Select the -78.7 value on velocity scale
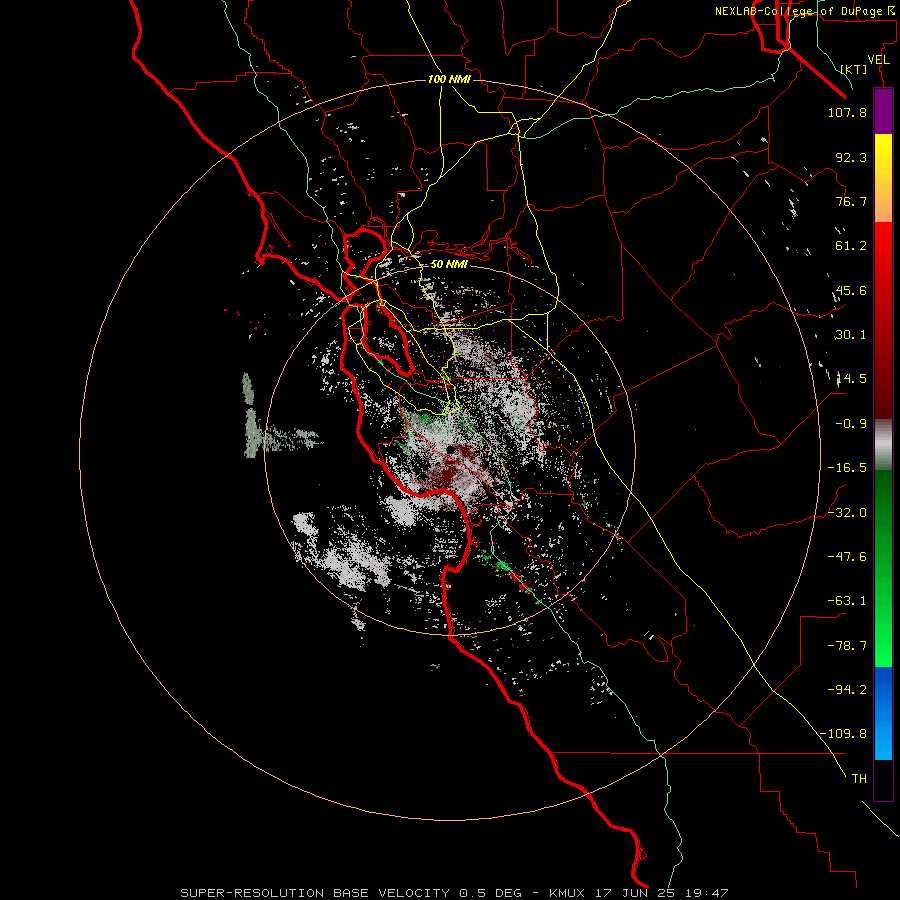 [x=847, y=646]
